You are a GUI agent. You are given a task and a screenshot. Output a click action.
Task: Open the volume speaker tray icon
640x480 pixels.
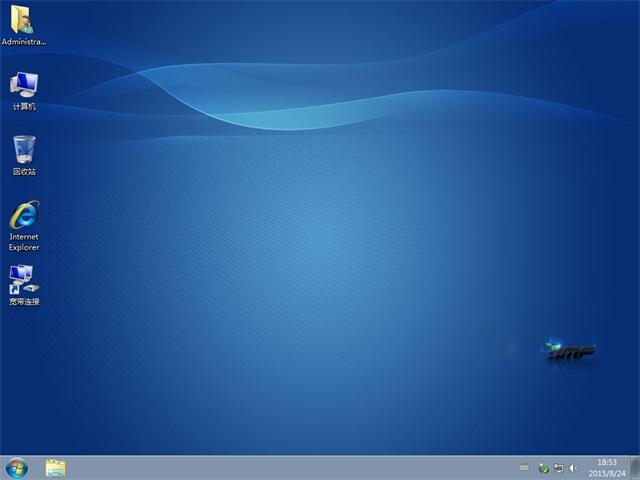click(573, 468)
